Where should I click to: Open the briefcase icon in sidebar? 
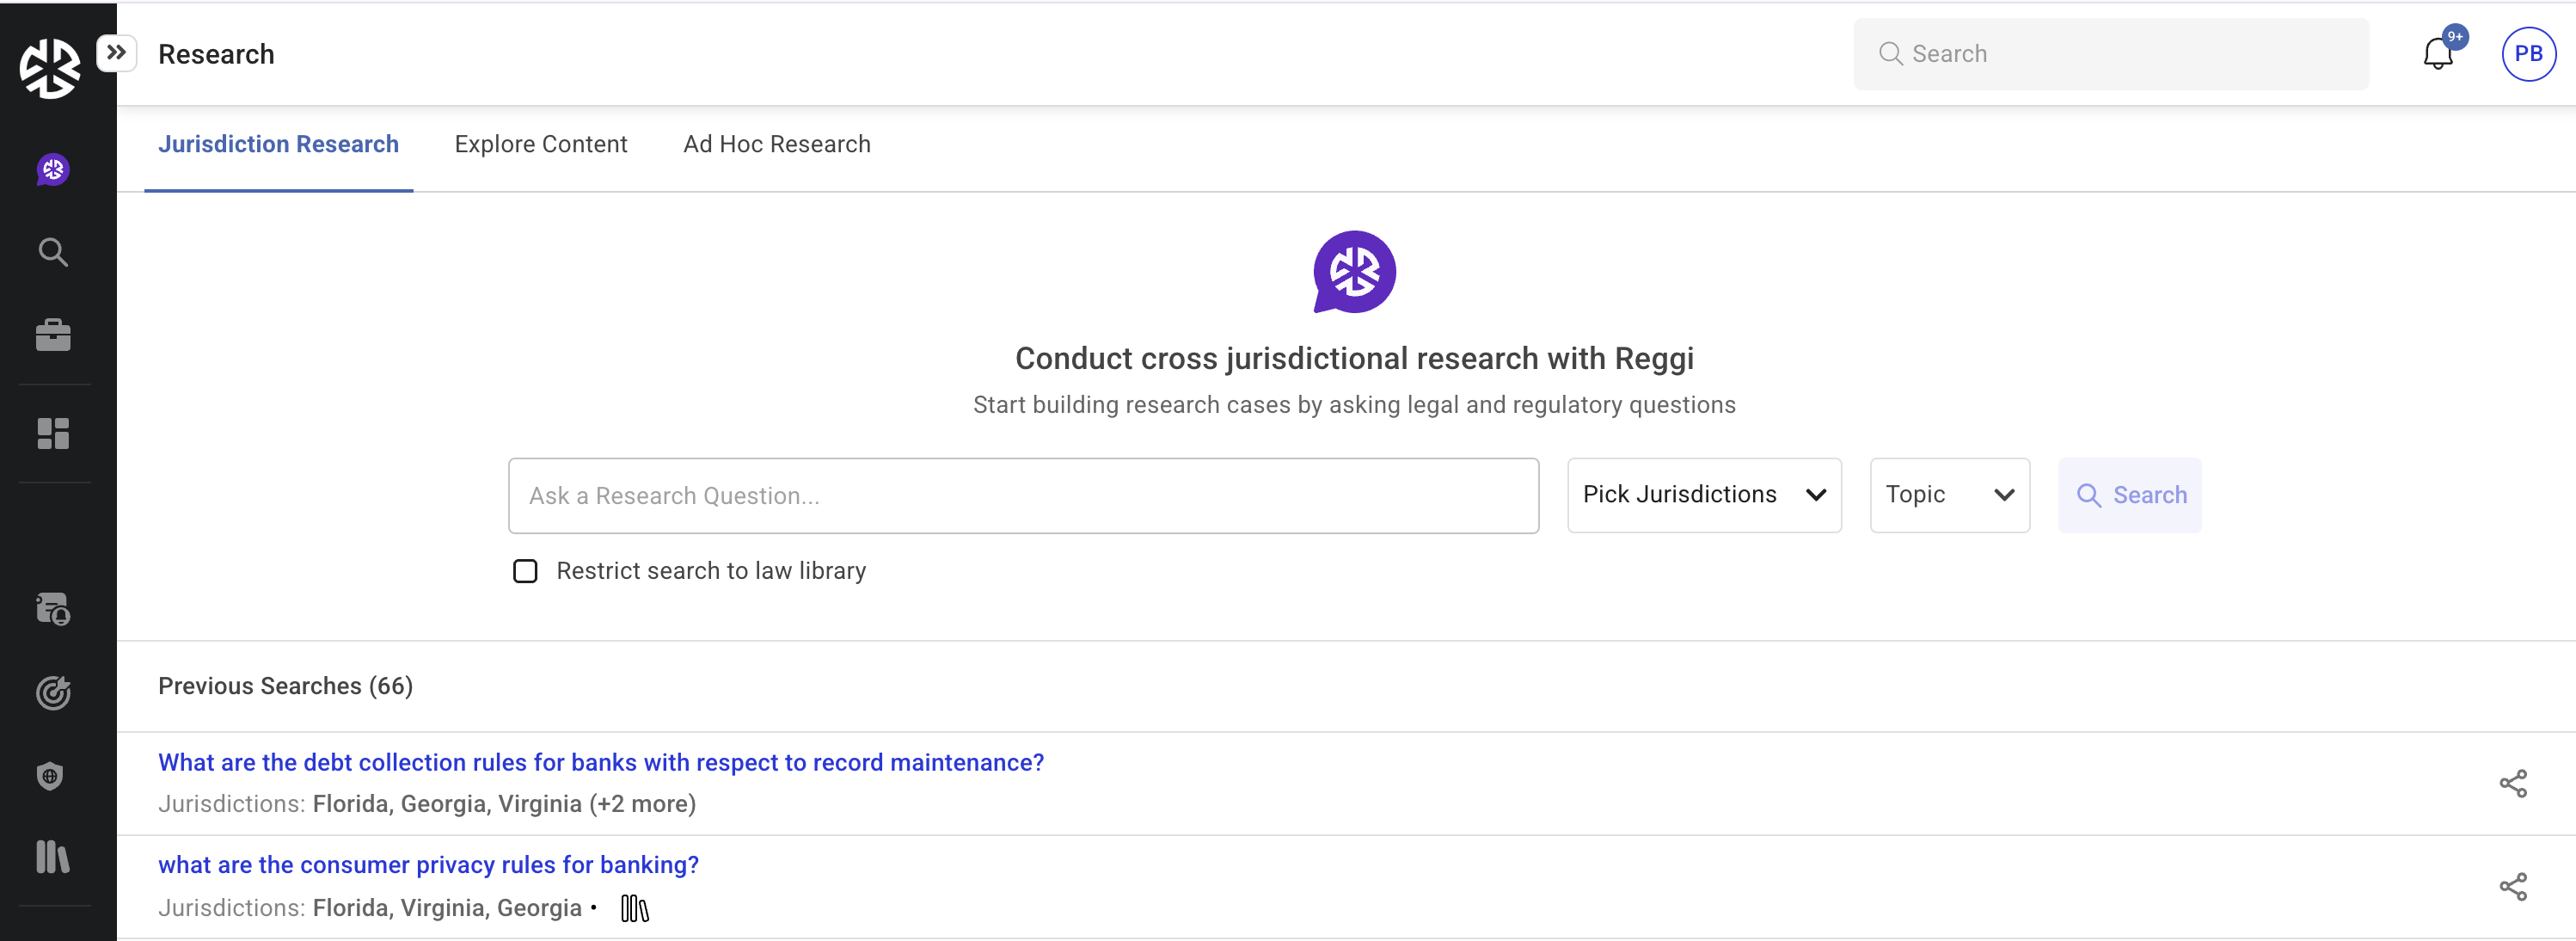(x=53, y=335)
